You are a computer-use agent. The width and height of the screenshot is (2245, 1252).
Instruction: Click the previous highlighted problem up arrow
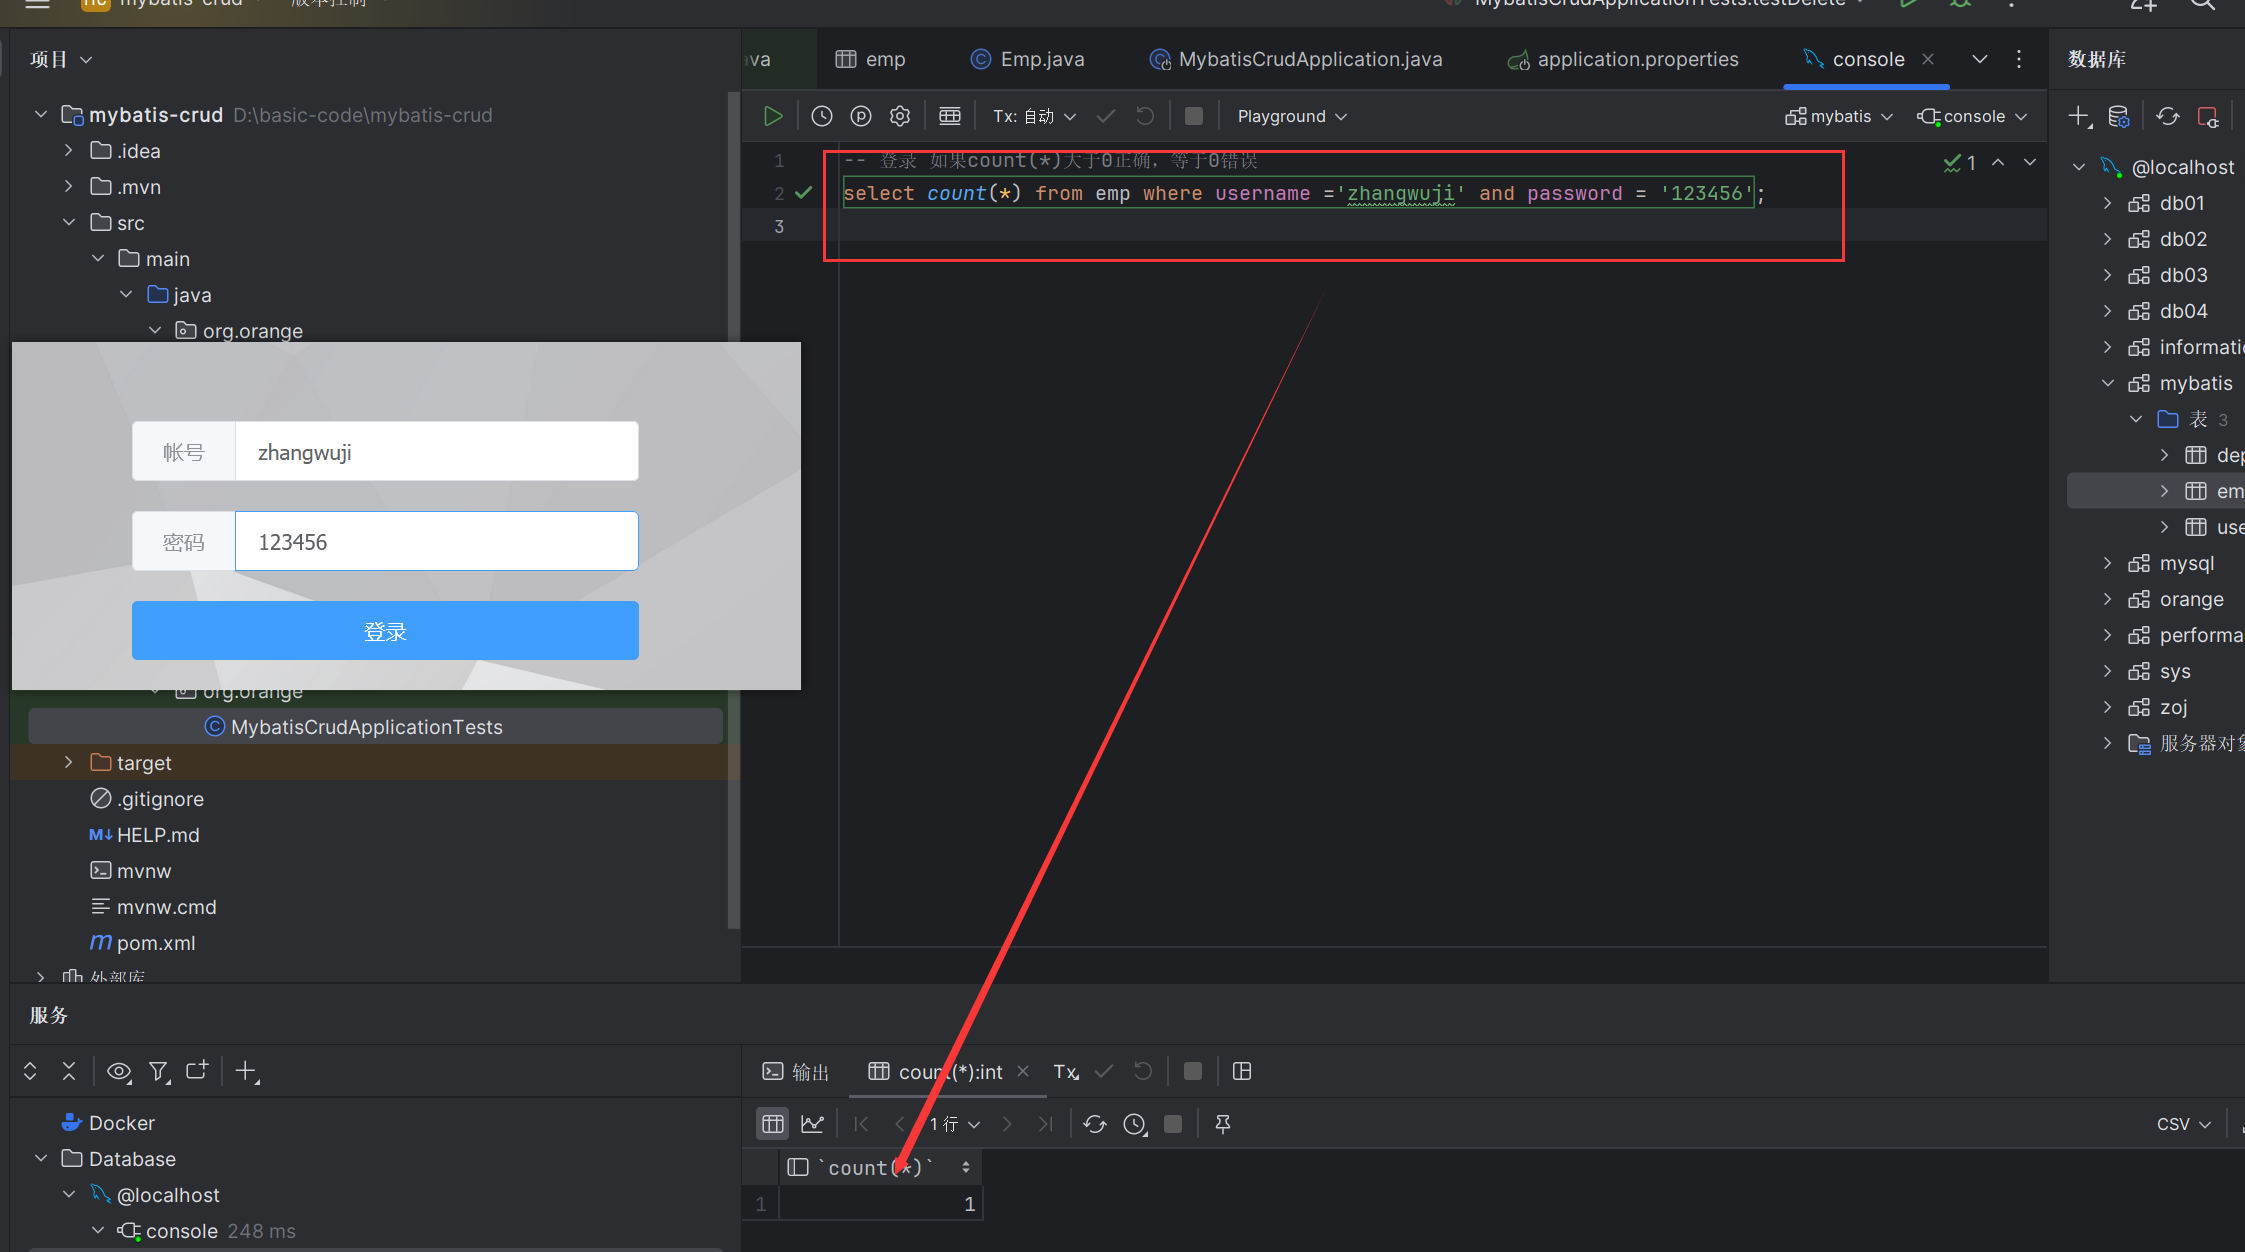coord(1998,162)
